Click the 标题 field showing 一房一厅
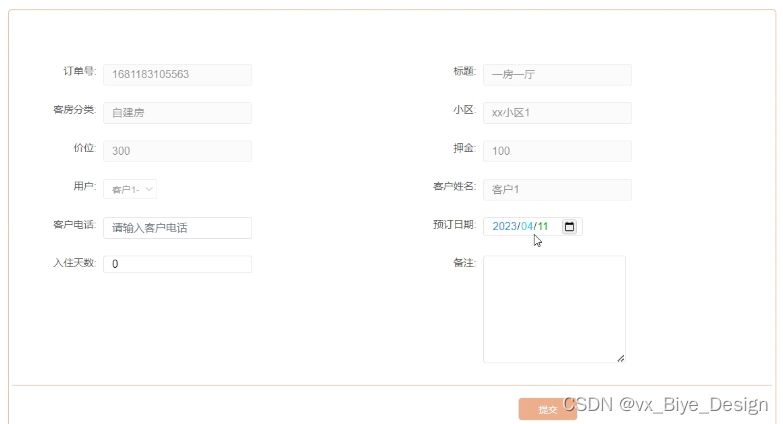Image resolution: width=783 pixels, height=424 pixels. click(x=557, y=74)
